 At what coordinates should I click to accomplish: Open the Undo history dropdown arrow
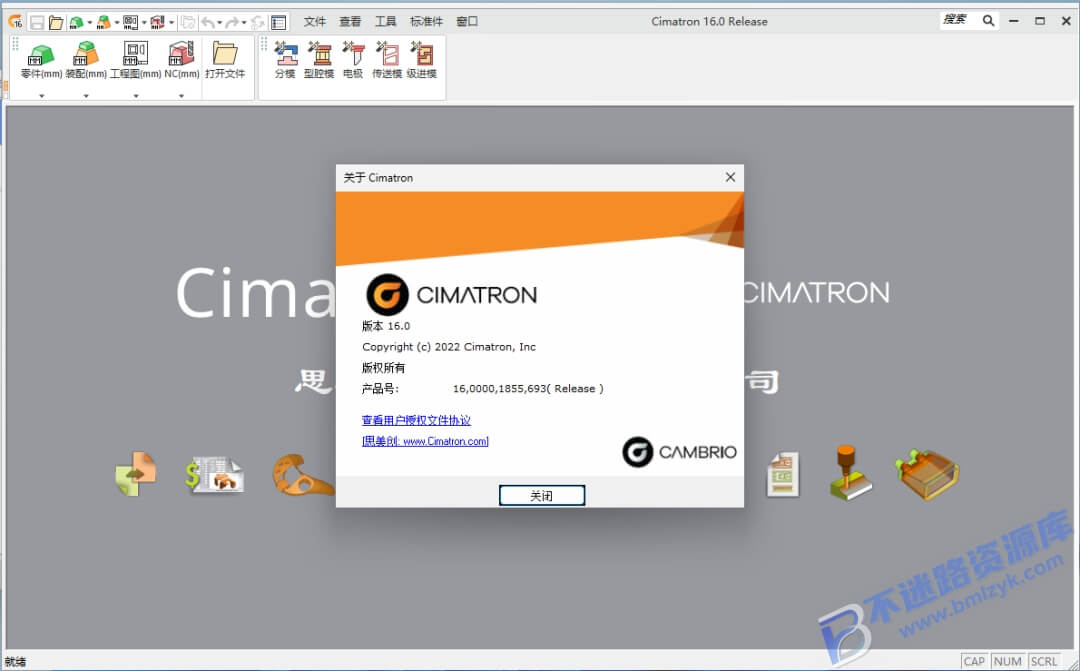click(x=219, y=23)
